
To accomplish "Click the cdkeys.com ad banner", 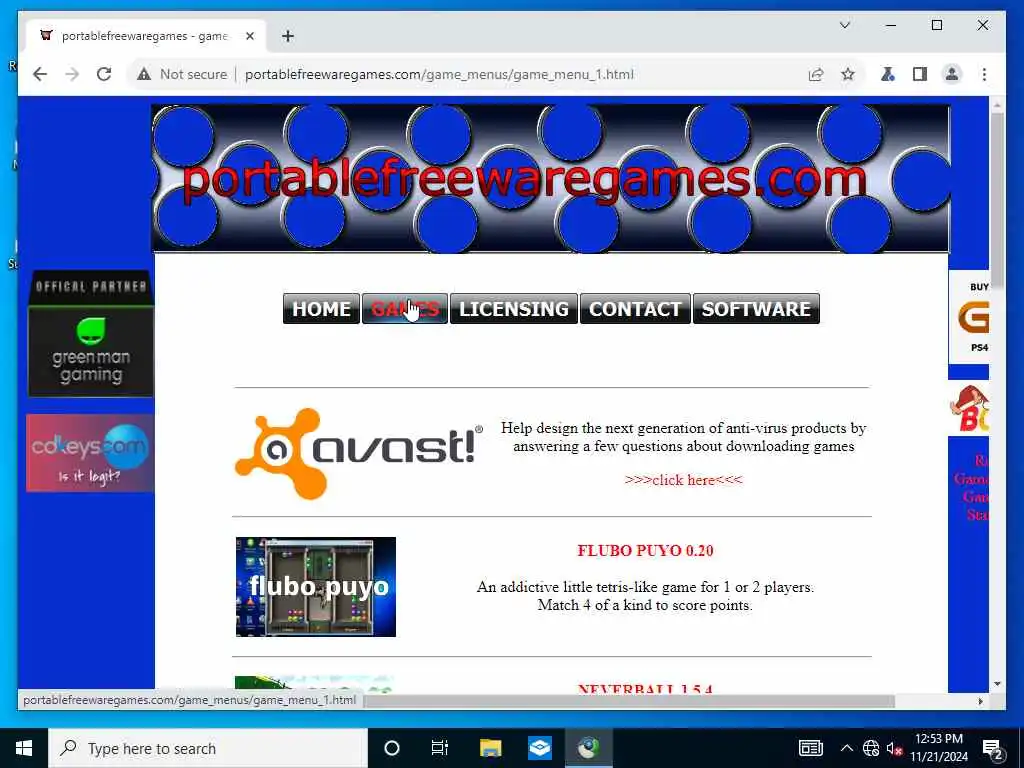I will click(x=90, y=453).
